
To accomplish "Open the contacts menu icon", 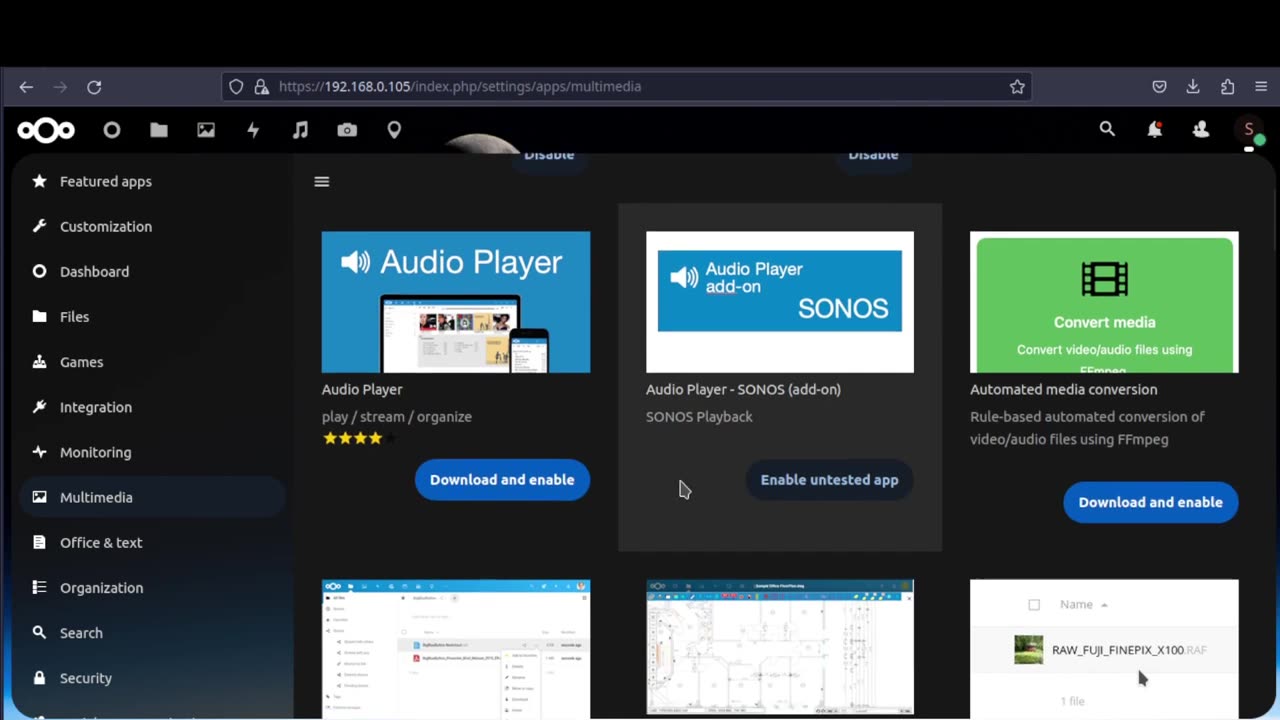I will tap(1201, 129).
